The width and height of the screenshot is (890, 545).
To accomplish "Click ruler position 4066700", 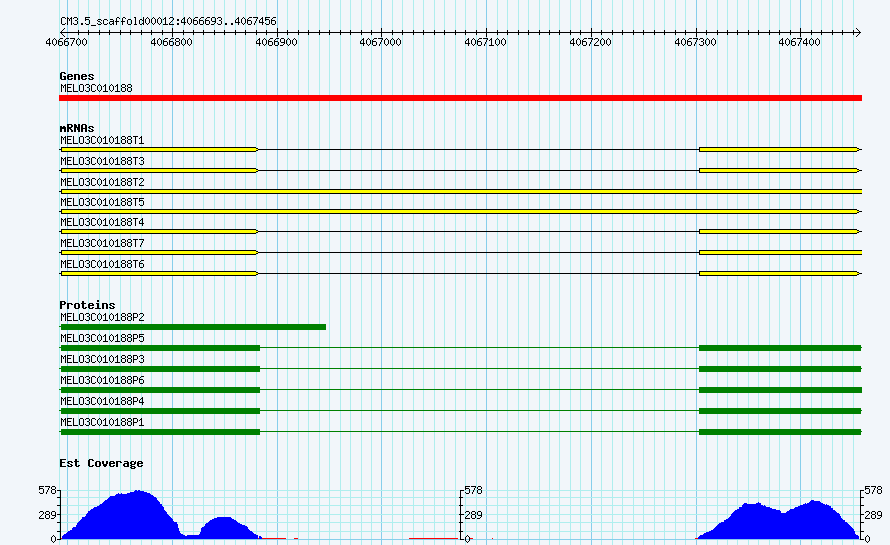I will 66,42.
